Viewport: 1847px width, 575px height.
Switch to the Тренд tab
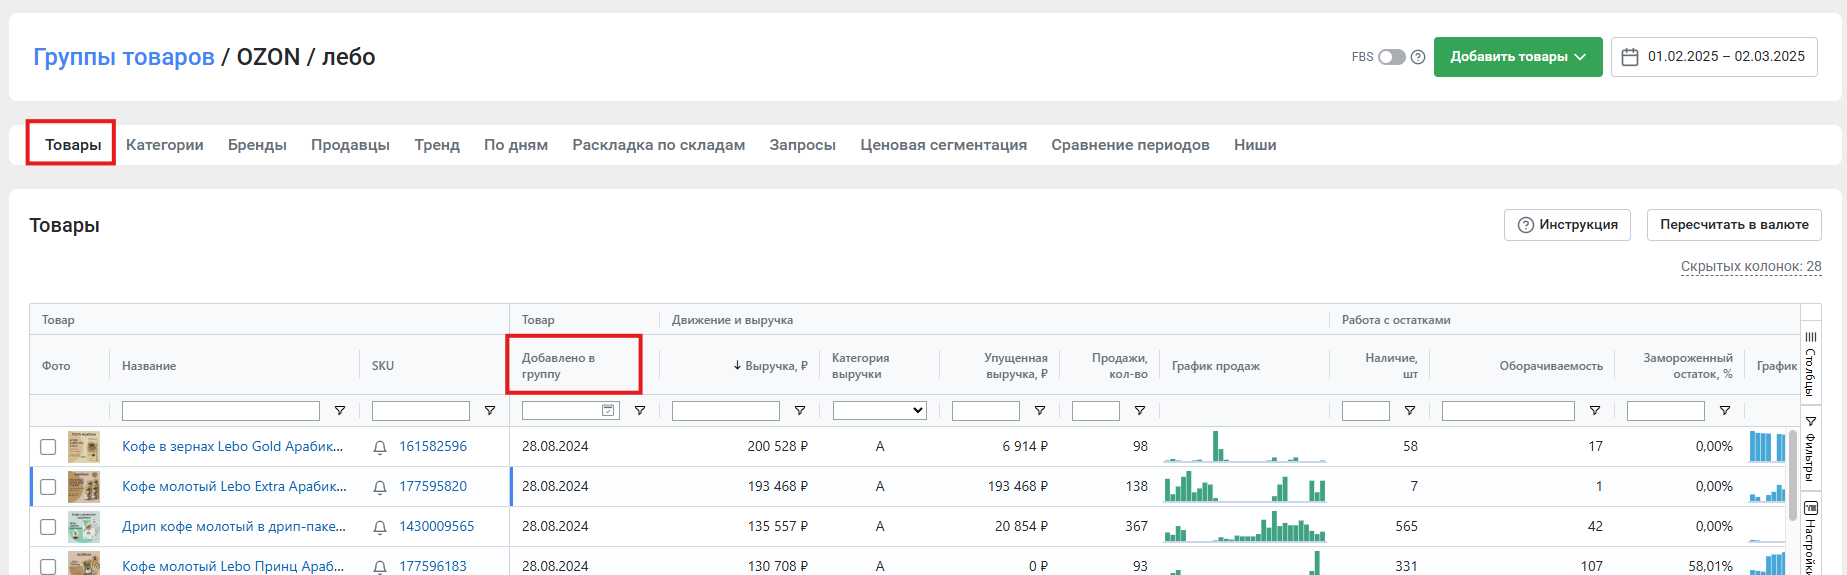437,145
